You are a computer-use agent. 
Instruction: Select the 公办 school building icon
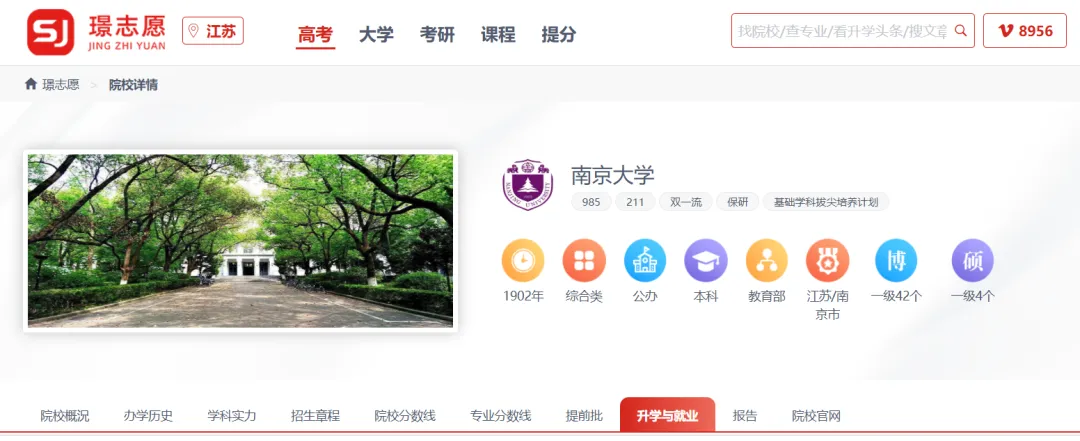point(645,260)
